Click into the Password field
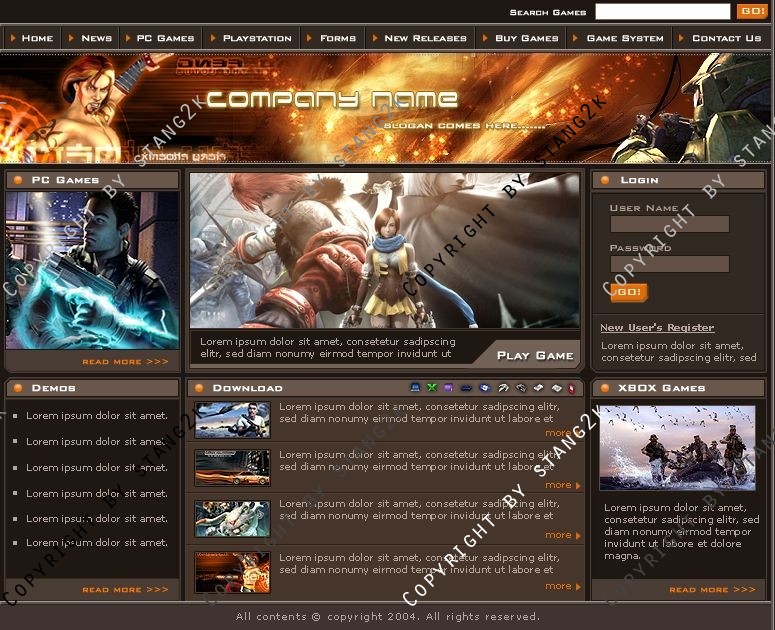 click(x=669, y=265)
